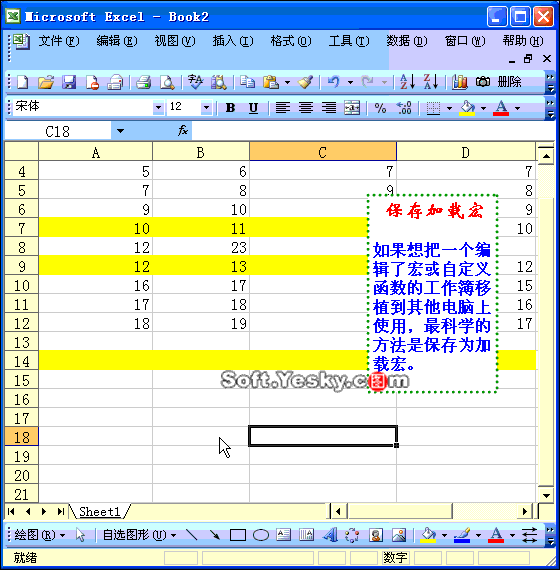Insert Clip Art from drawing toolbar
Image resolution: width=560 pixels, height=570 pixels.
click(376, 535)
